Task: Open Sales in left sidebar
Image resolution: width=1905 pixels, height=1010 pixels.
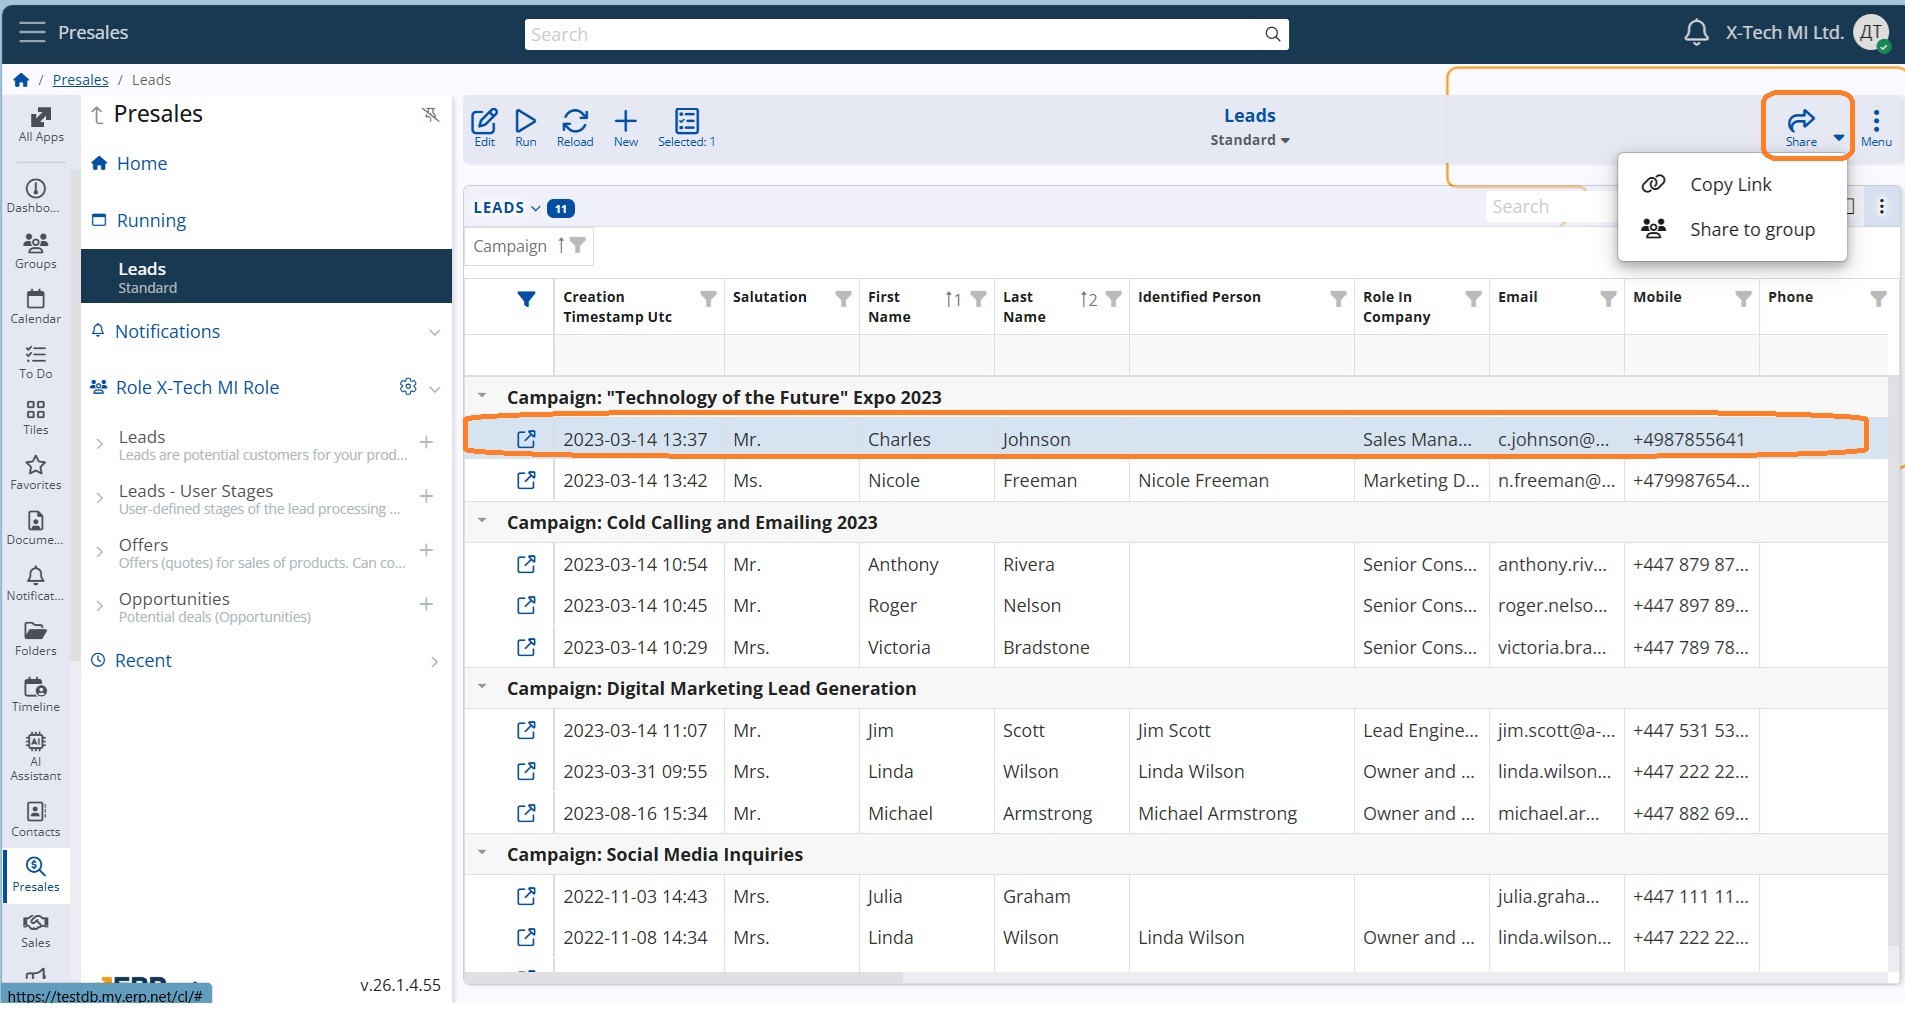Action: pos(36,930)
